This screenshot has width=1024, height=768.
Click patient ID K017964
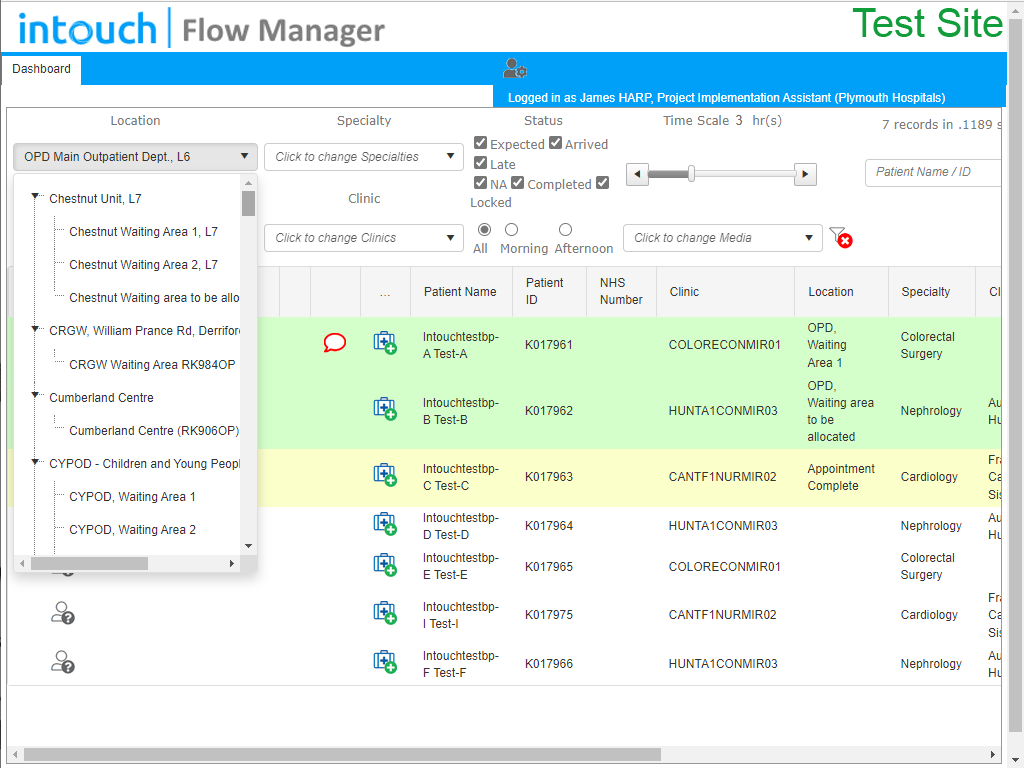549,526
